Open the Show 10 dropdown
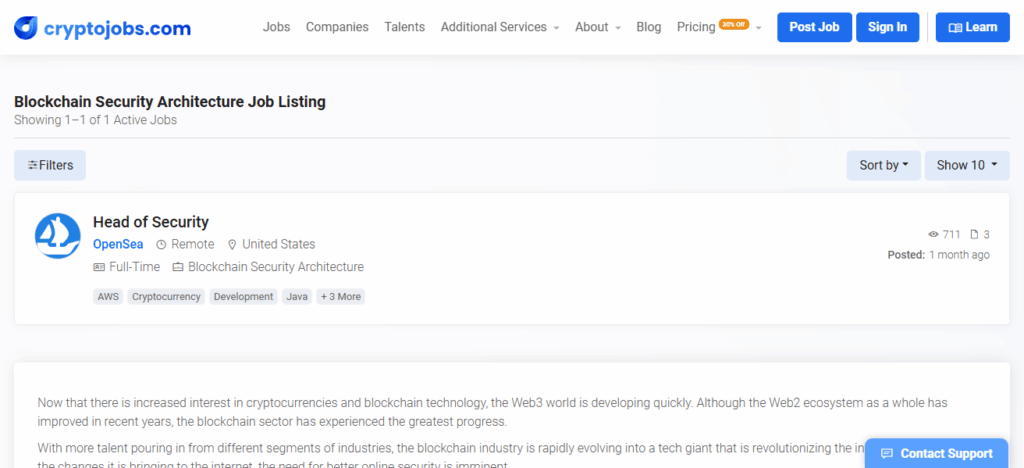The width and height of the screenshot is (1024, 468). pos(966,165)
